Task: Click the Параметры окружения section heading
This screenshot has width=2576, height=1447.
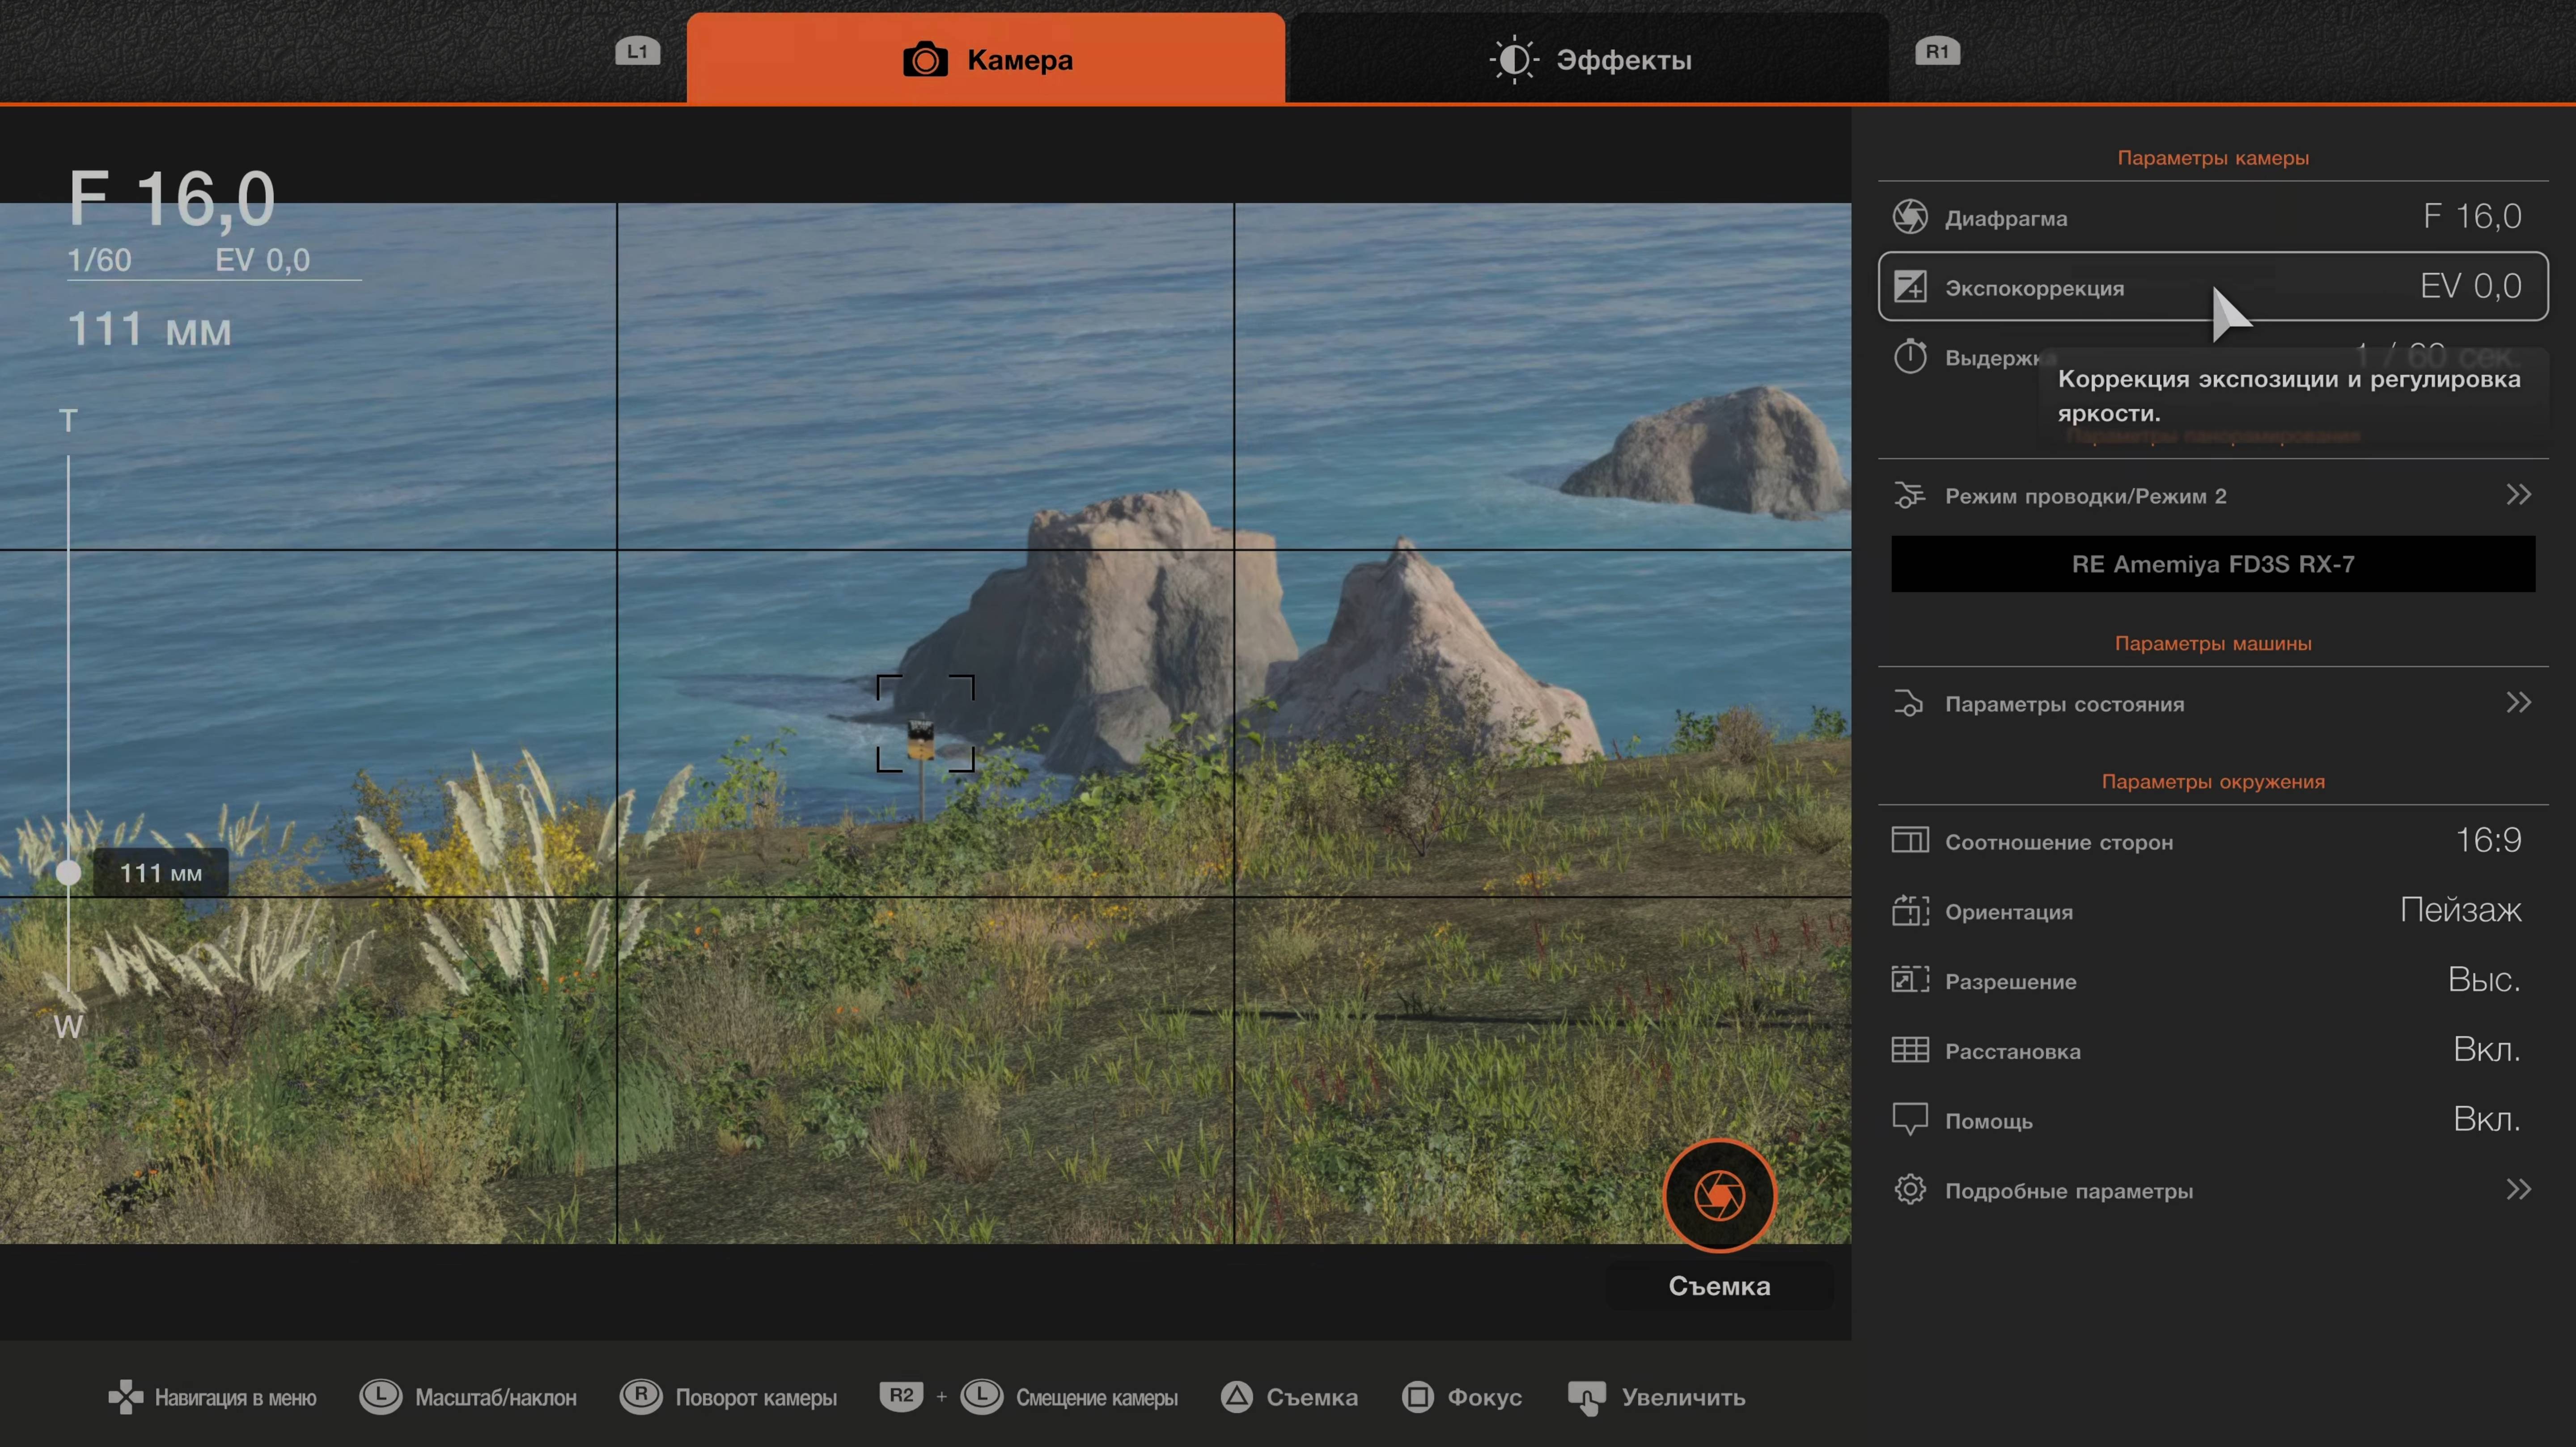Action: click(2213, 781)
